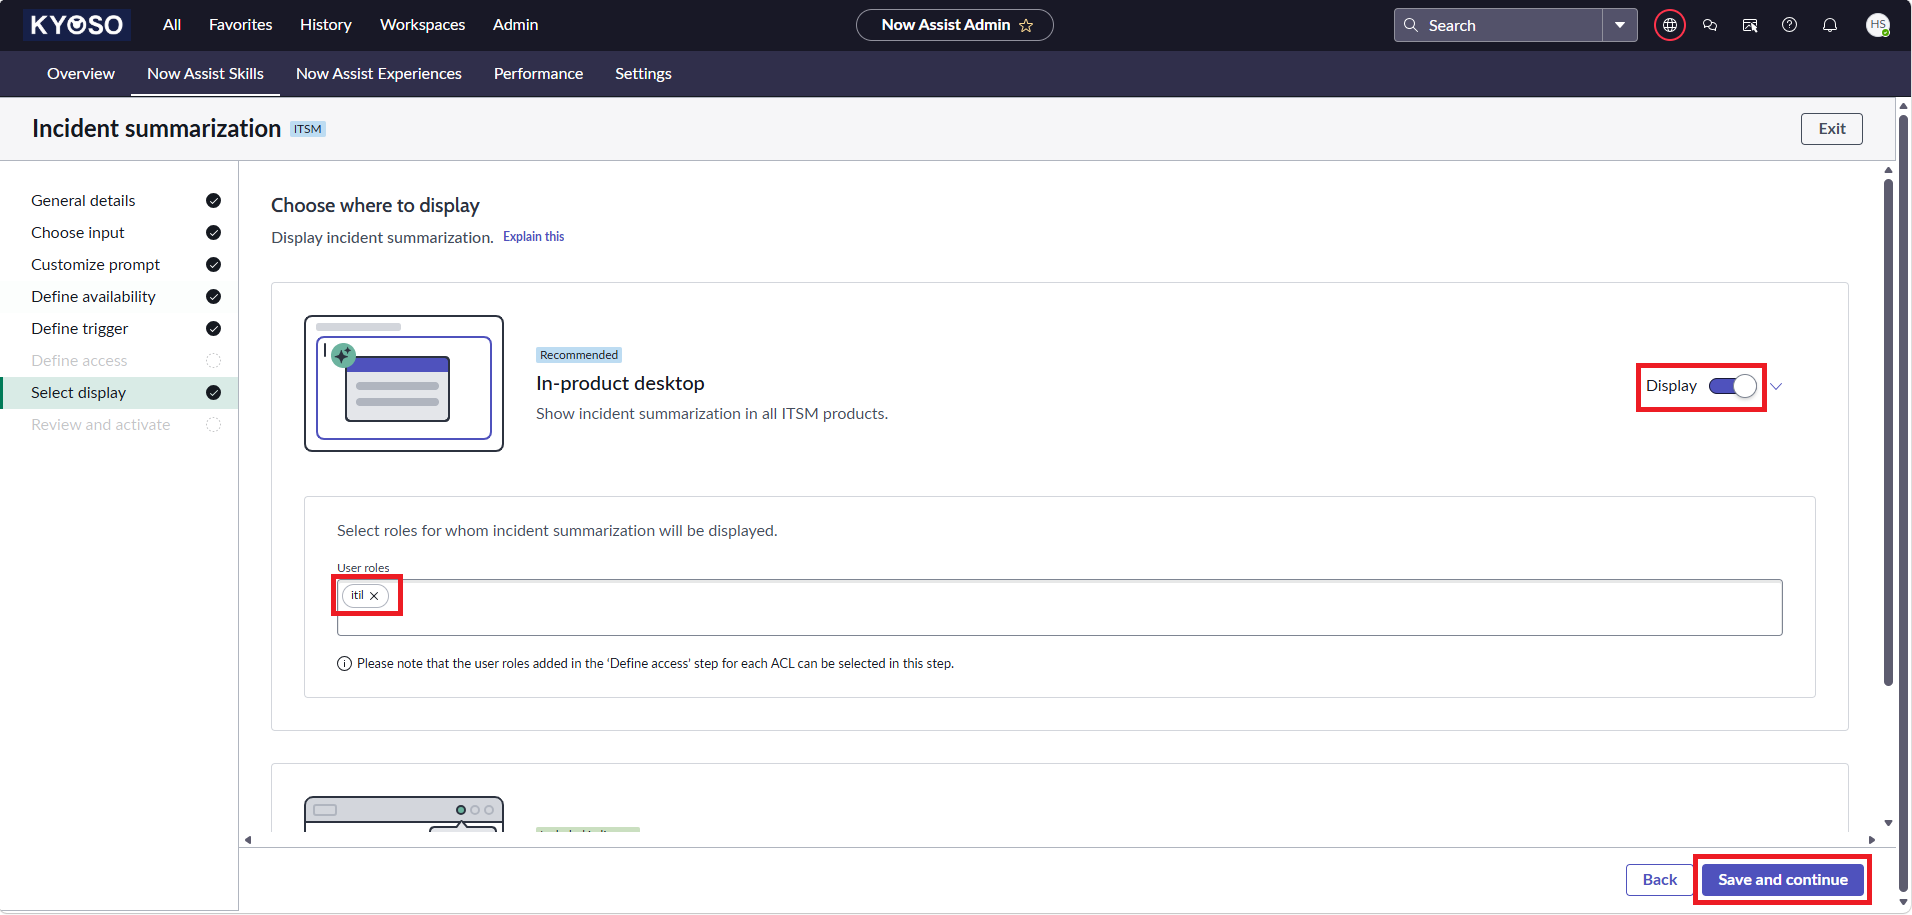
Task: Click the search magnifier icon
Action: point(1411,25)
